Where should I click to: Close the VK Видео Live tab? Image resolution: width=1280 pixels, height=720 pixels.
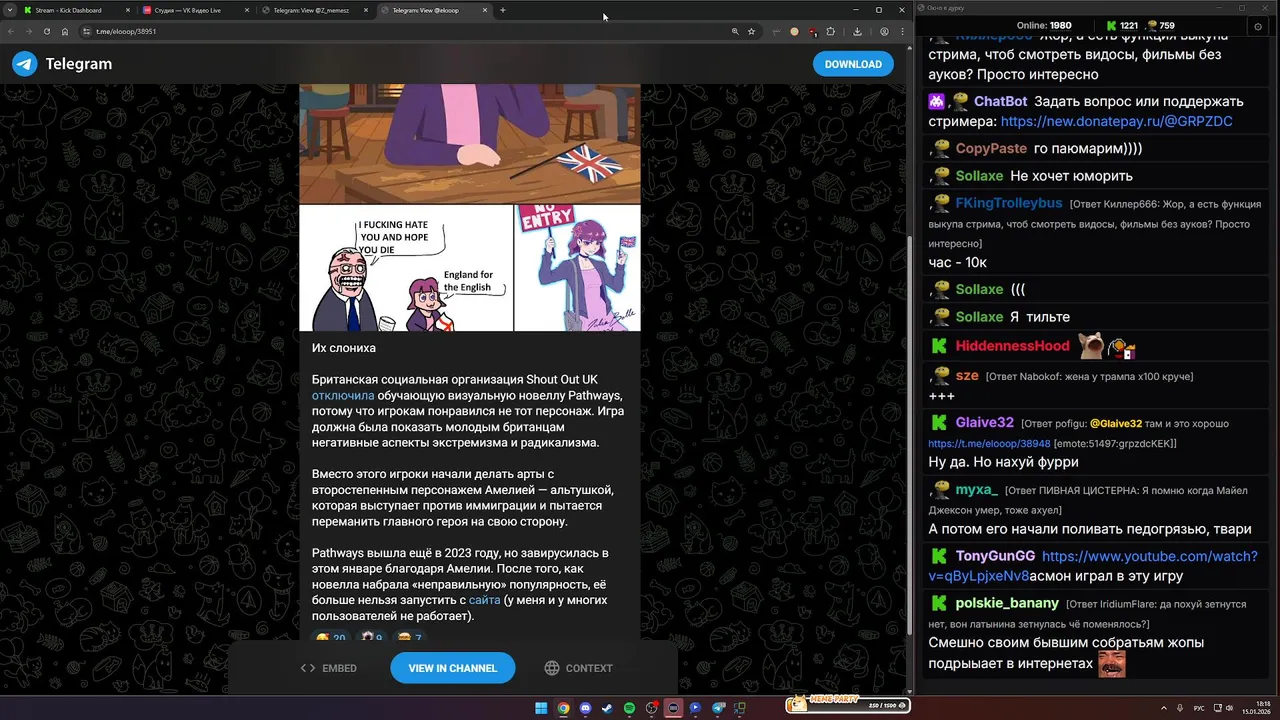tap(246, 10)
